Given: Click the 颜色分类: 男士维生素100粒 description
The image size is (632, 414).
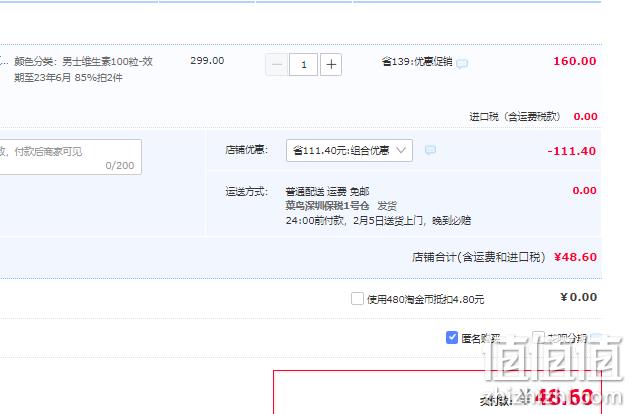Looking at the screenshot, I should [83, 69].
